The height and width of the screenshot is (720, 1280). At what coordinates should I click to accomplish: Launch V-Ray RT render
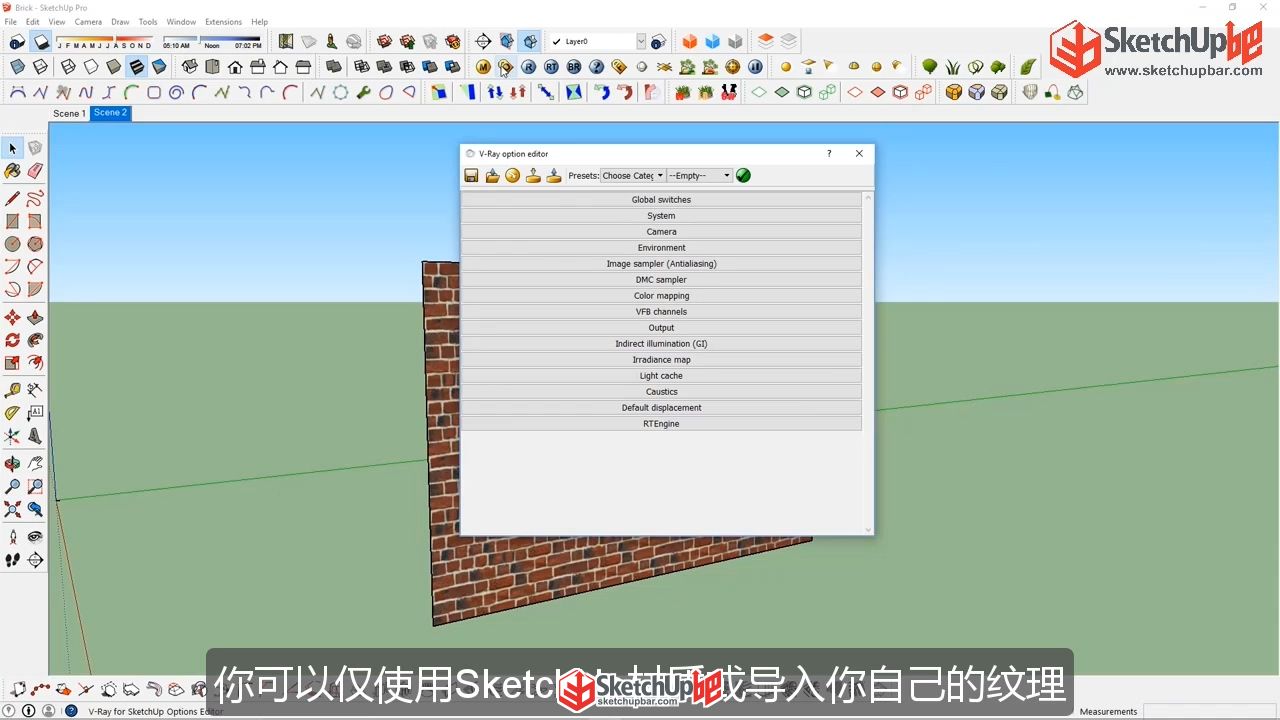tap(551, 67)
